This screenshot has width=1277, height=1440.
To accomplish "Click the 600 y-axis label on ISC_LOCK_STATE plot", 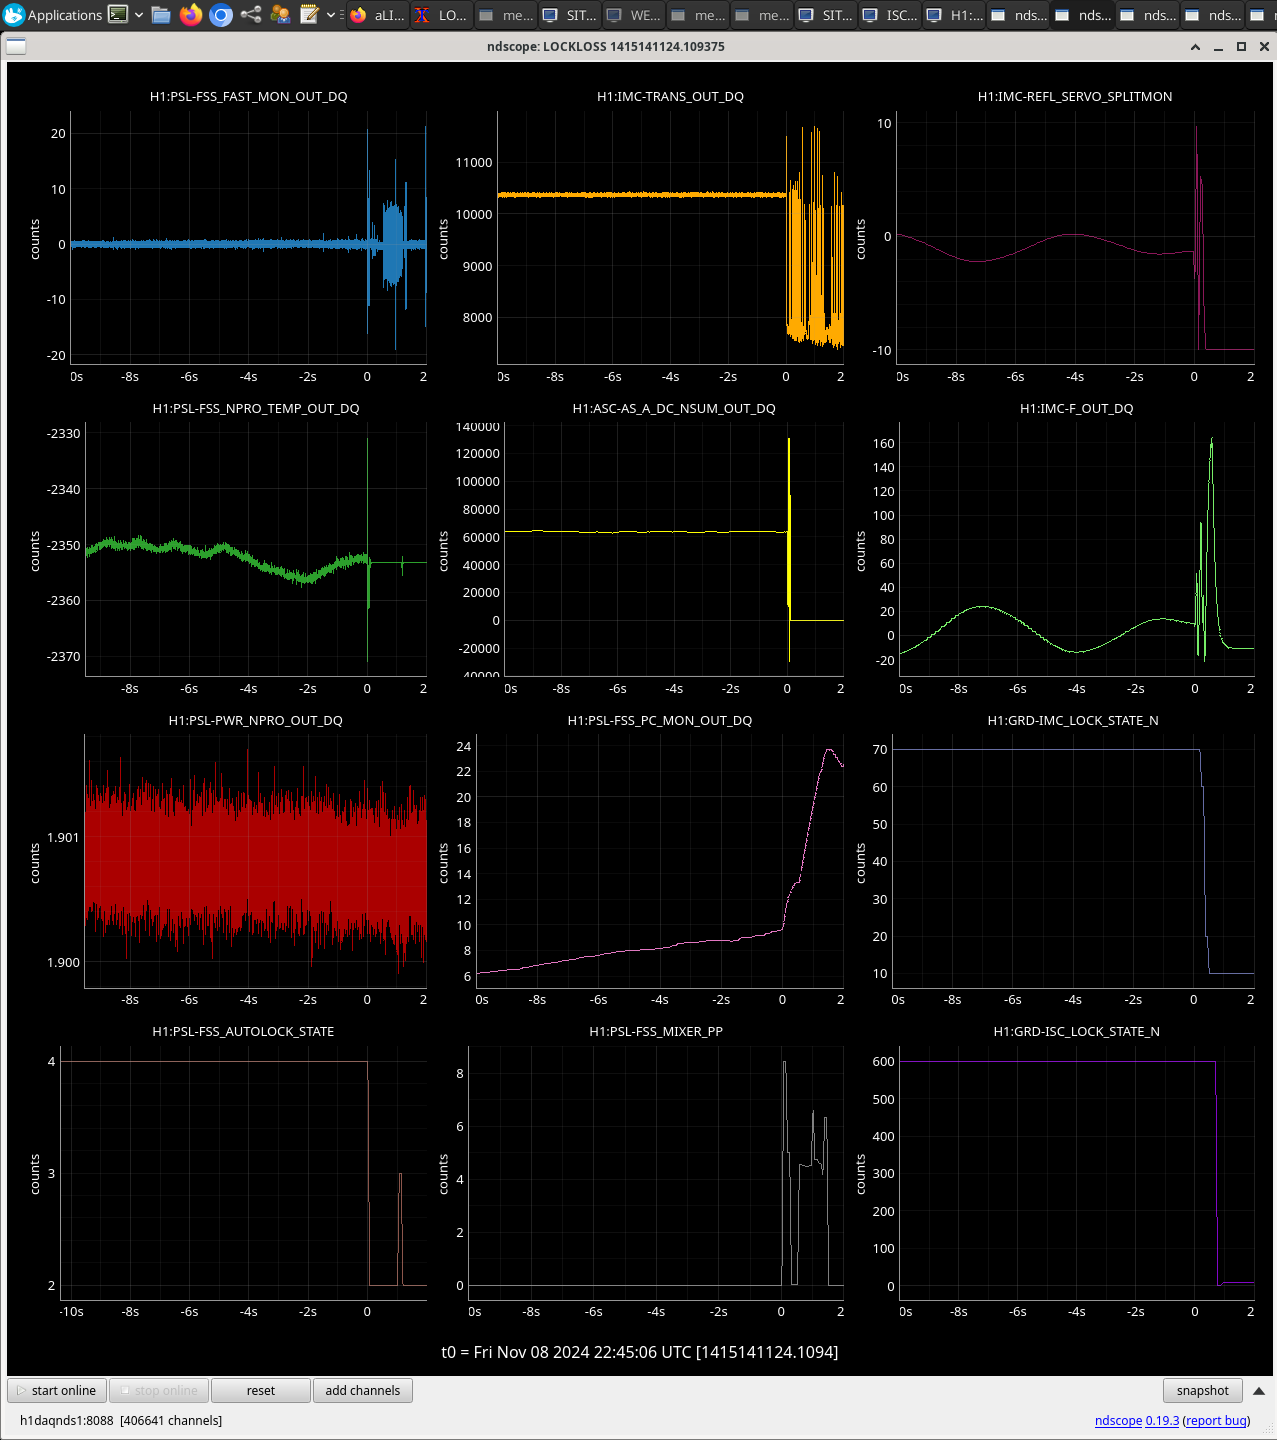I will pos(884,1062).
